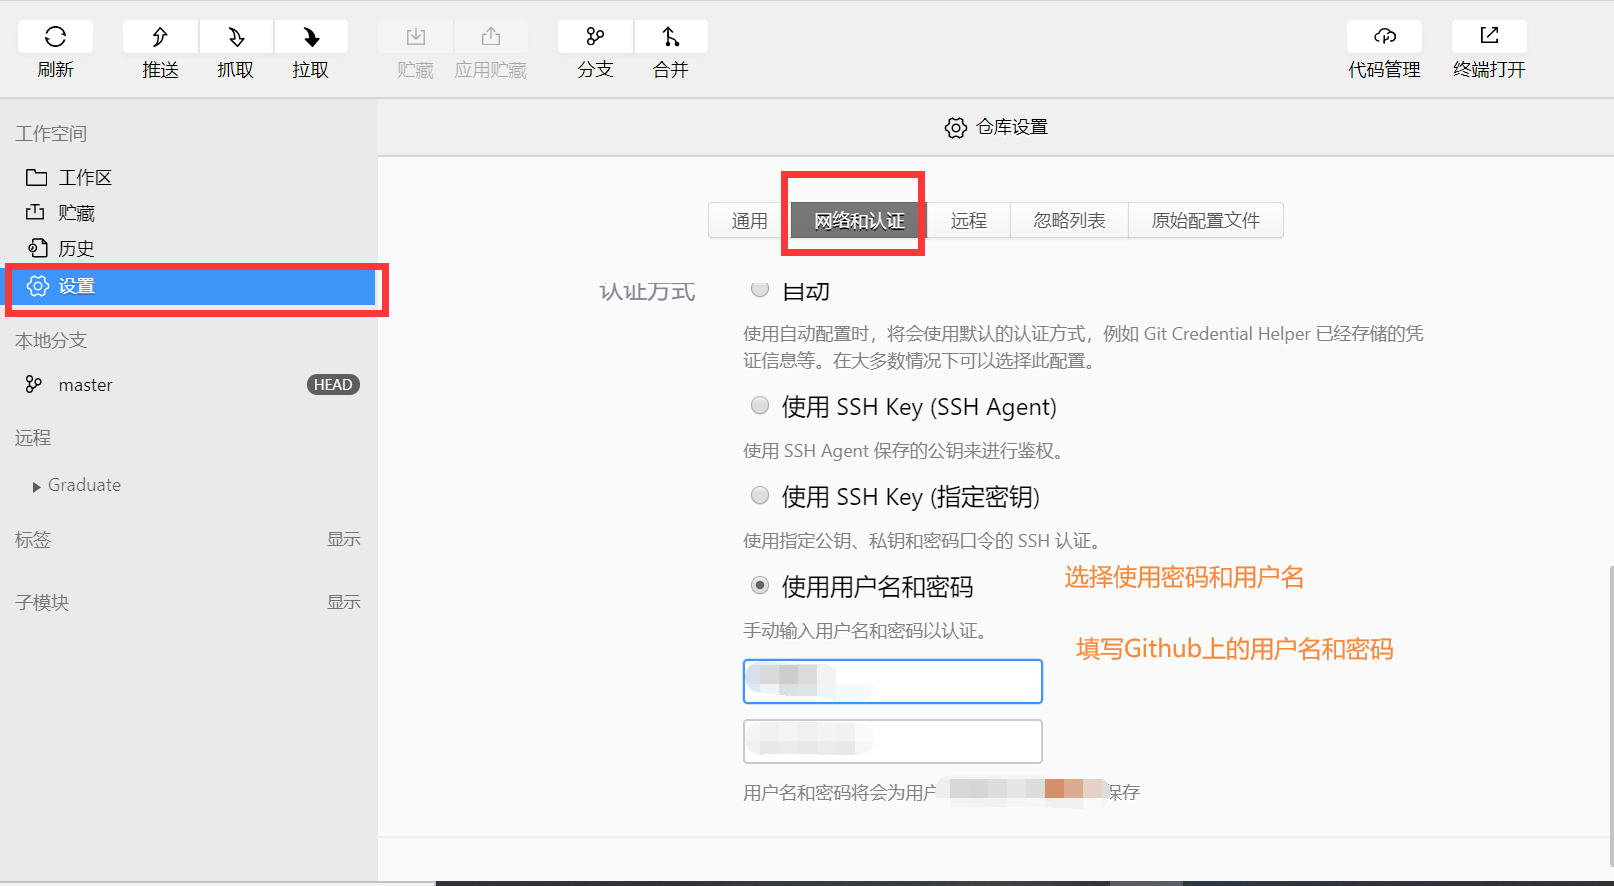The height and width of the screenshot is (886, 1614).
Task: Switch to the 远程 tab
Action: click(968, 220)
